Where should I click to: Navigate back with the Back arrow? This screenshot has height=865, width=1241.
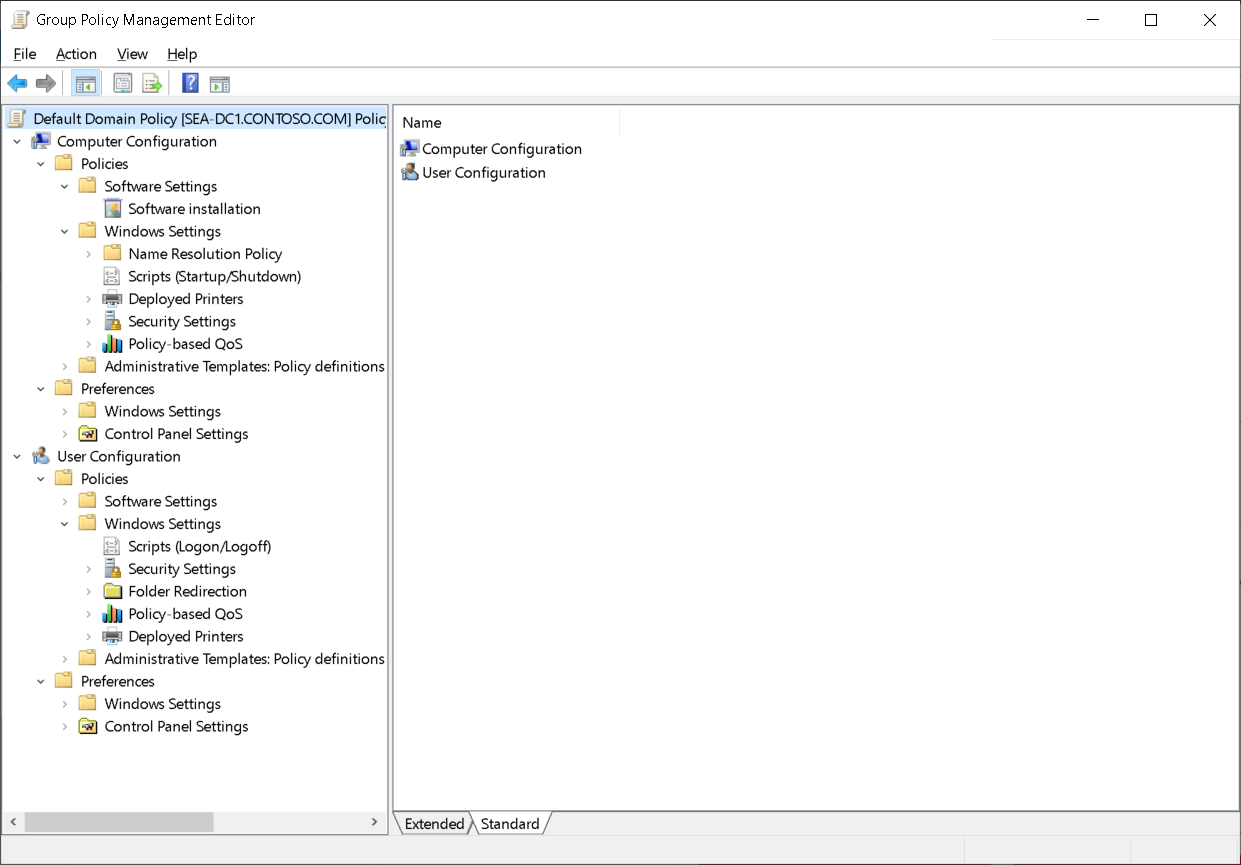[17, 83]
